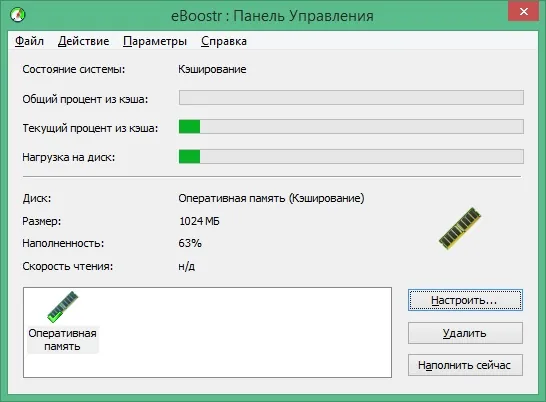Open the Параметры menu
Viewport: 546px width, 402px height.
point(155,41)
